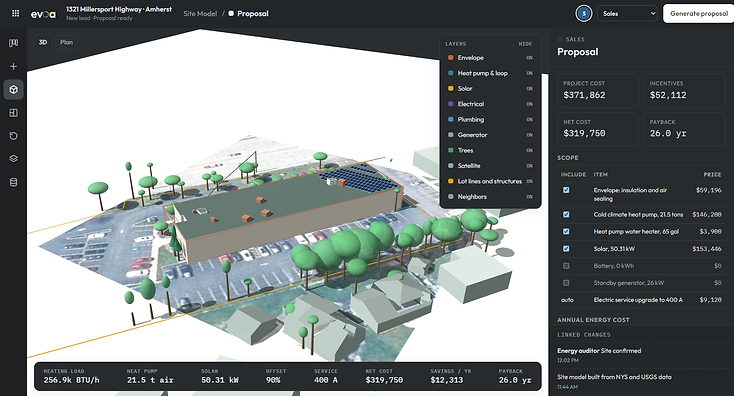Toggle the Envelope layer ON switch
This screenshot has width=734, height=396.
coord(529,58)
